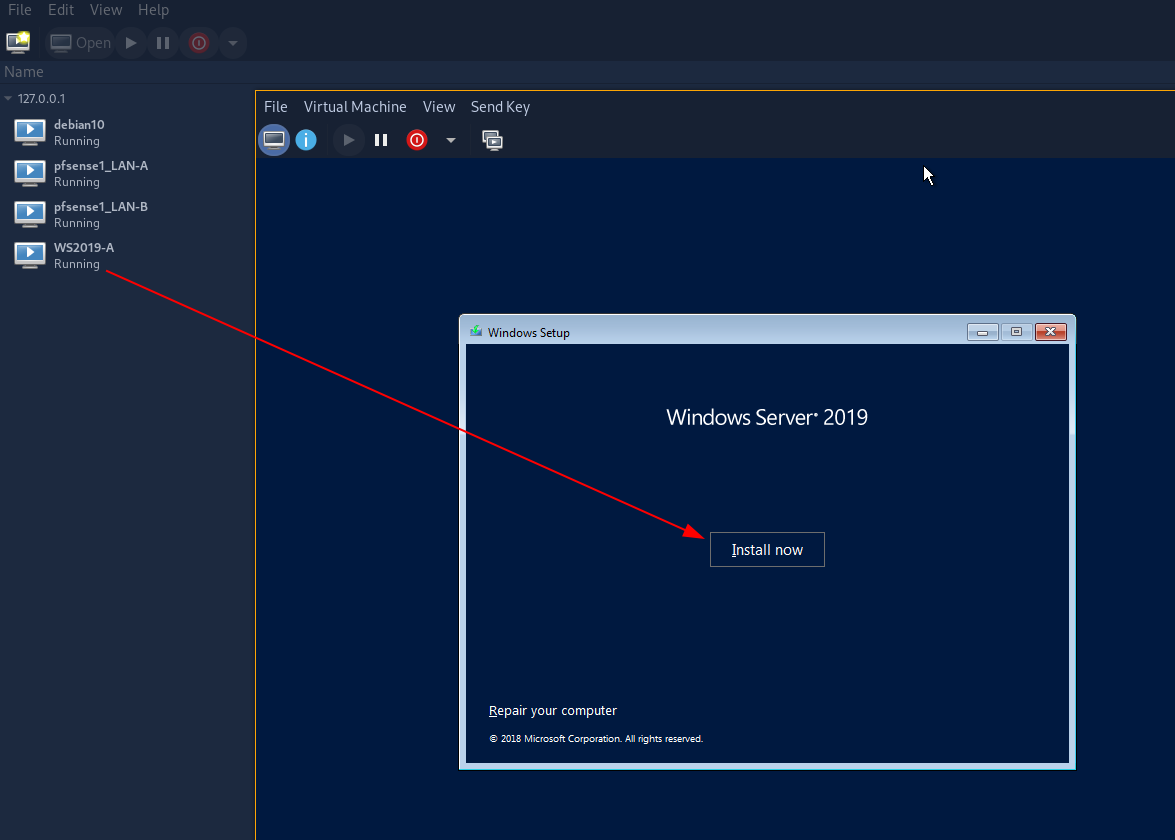
Task: Click the Repair your computer link
Action: click(553, 710)
